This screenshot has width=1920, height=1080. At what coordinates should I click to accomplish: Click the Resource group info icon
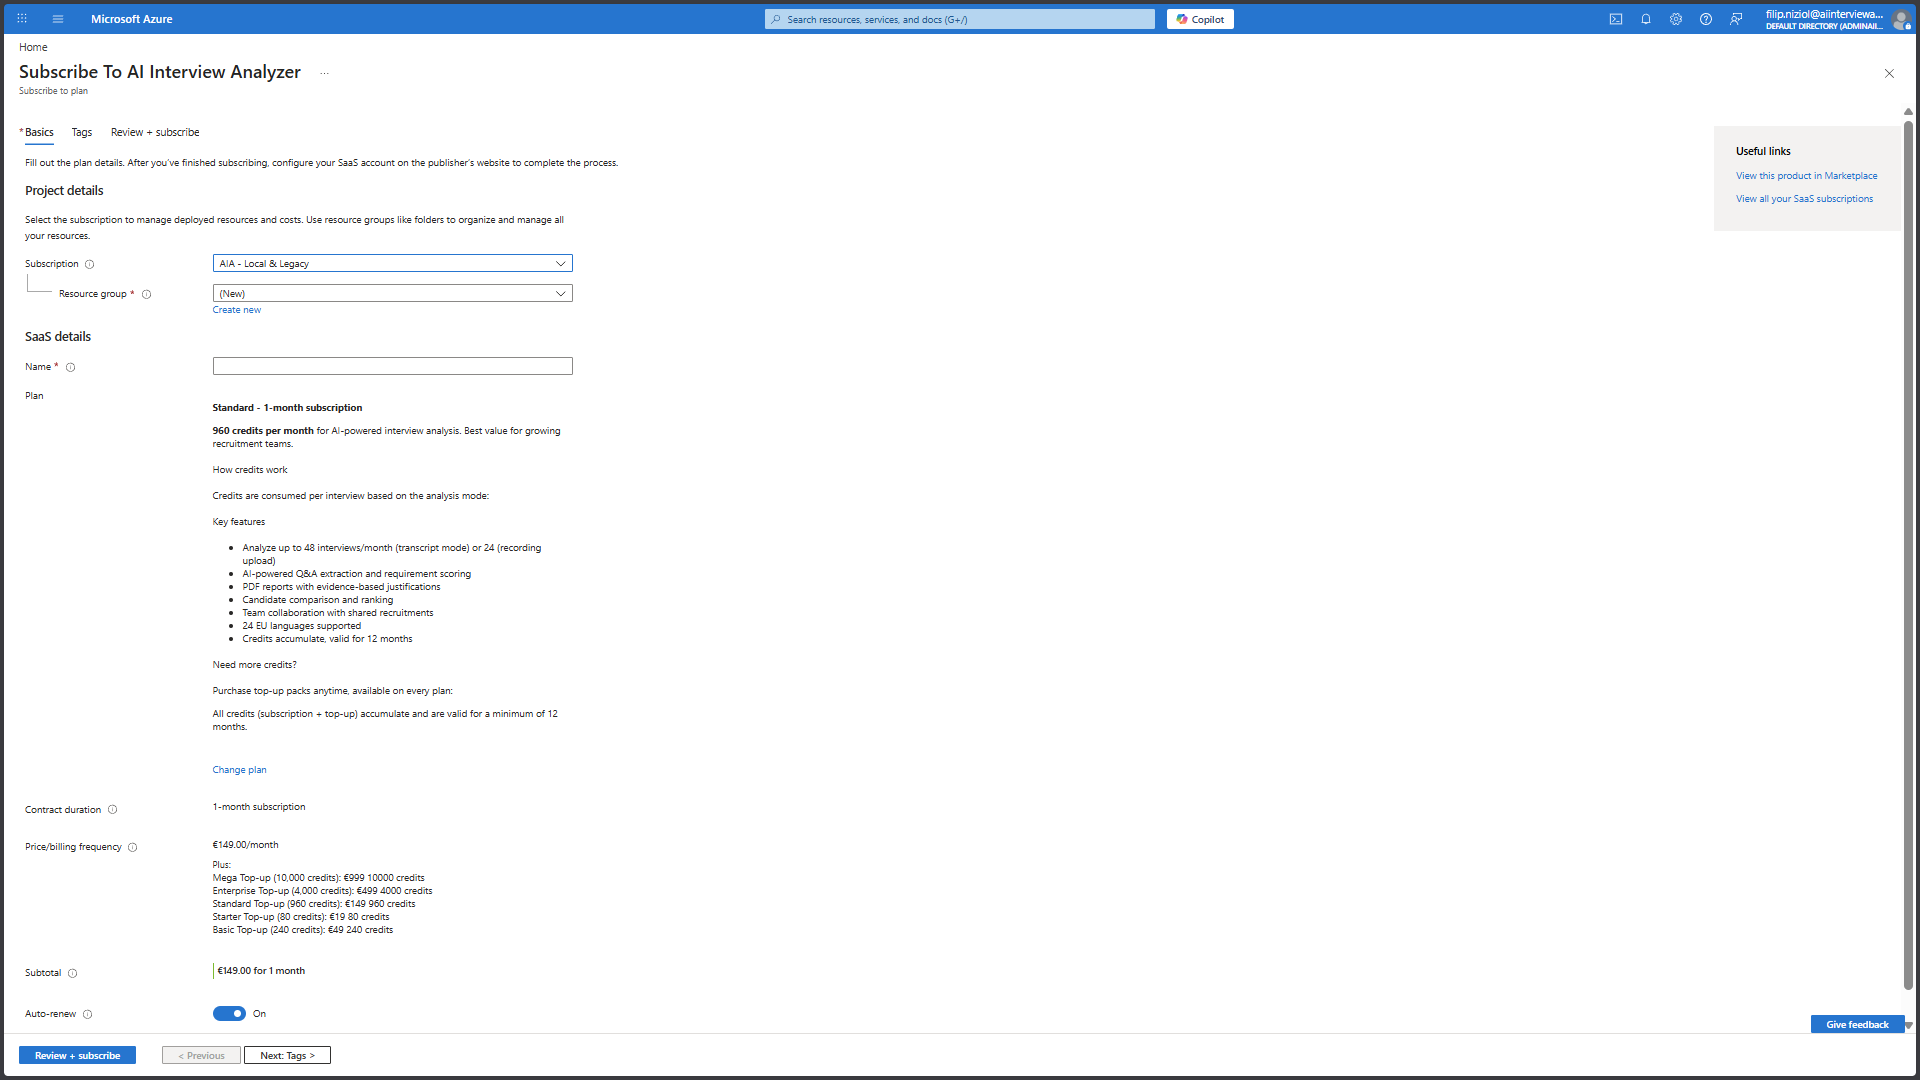pyautogui.click(x=147, y=294)
